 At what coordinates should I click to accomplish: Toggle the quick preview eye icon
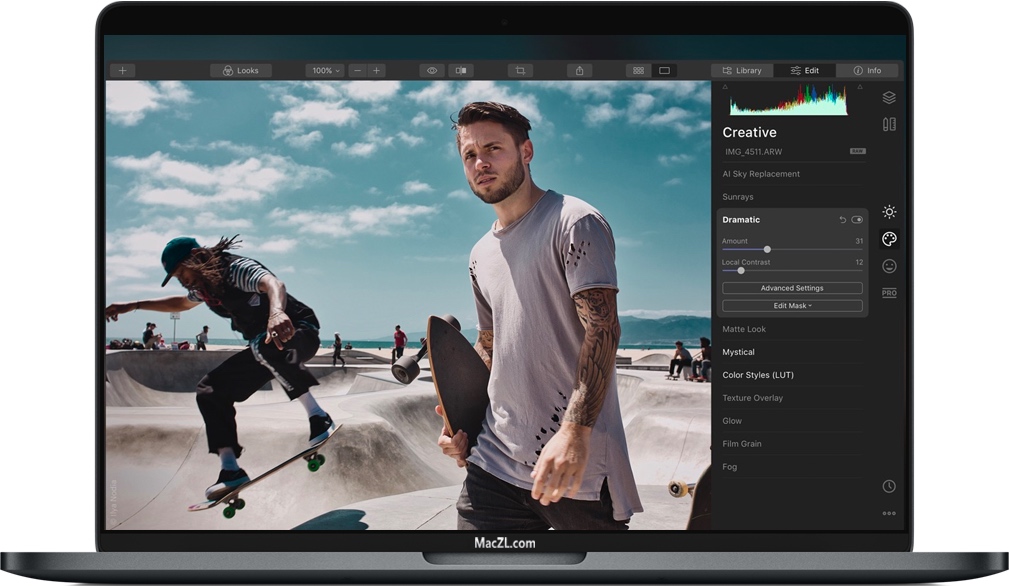click(432, 71)
